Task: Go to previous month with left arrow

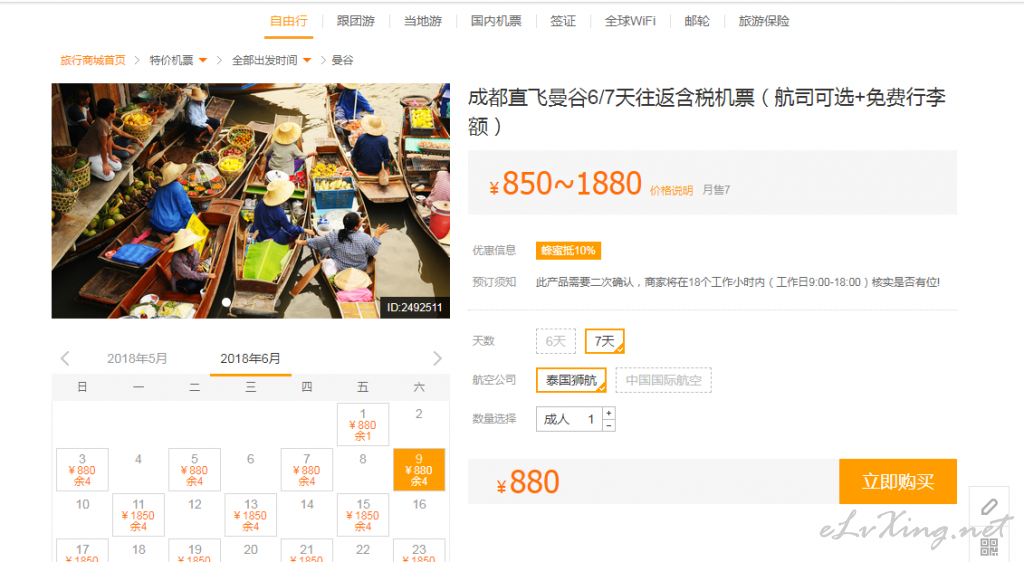Action: click(65, 358)
